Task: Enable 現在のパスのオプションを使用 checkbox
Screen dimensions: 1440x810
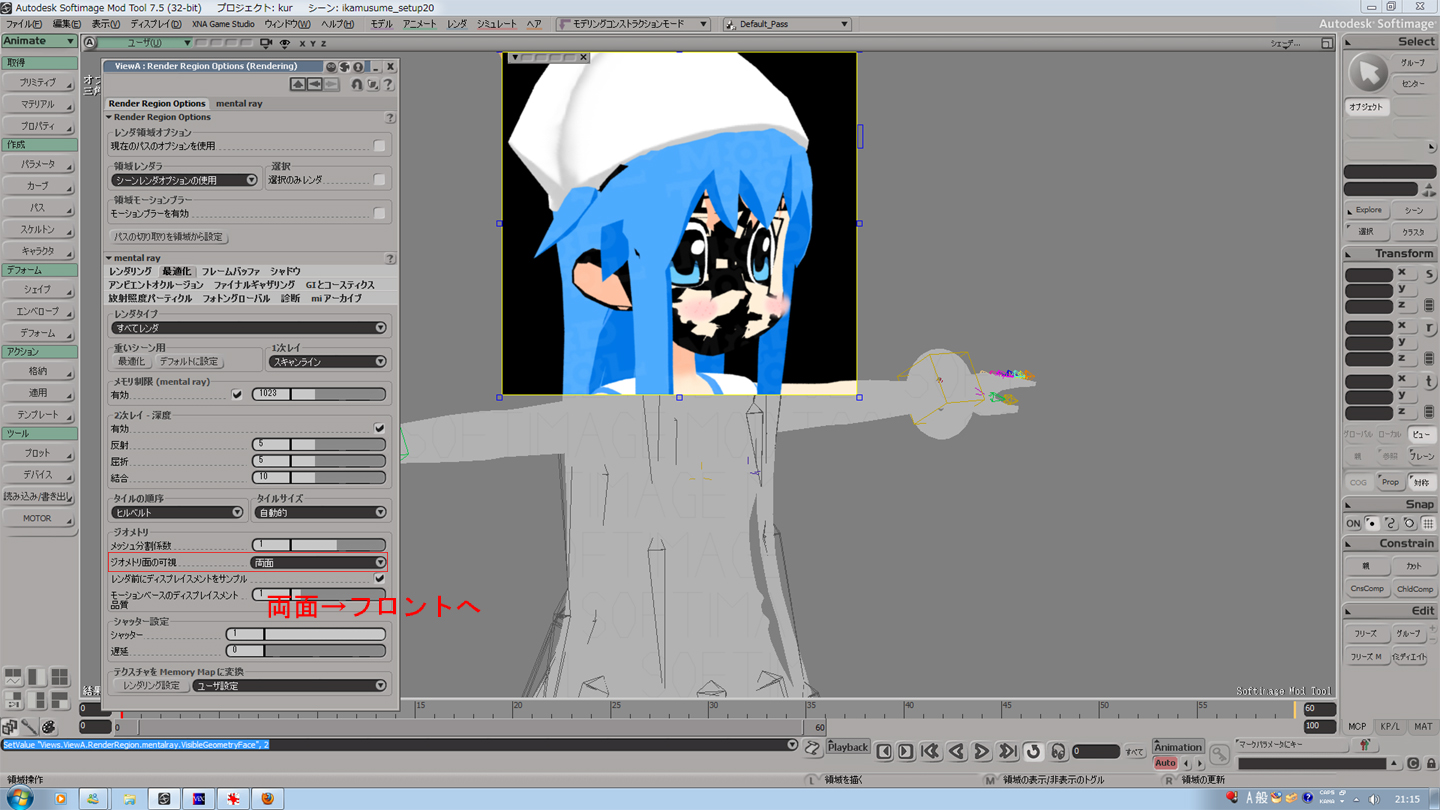Action: tap(379, 146)
